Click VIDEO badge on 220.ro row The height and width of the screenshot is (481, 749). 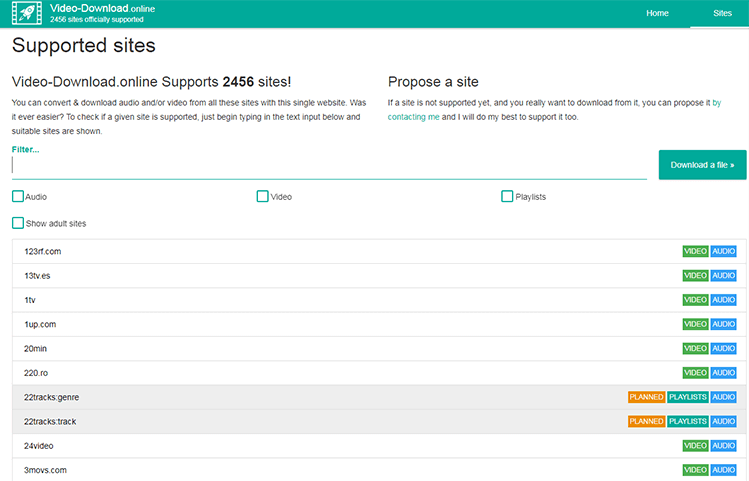695,373
